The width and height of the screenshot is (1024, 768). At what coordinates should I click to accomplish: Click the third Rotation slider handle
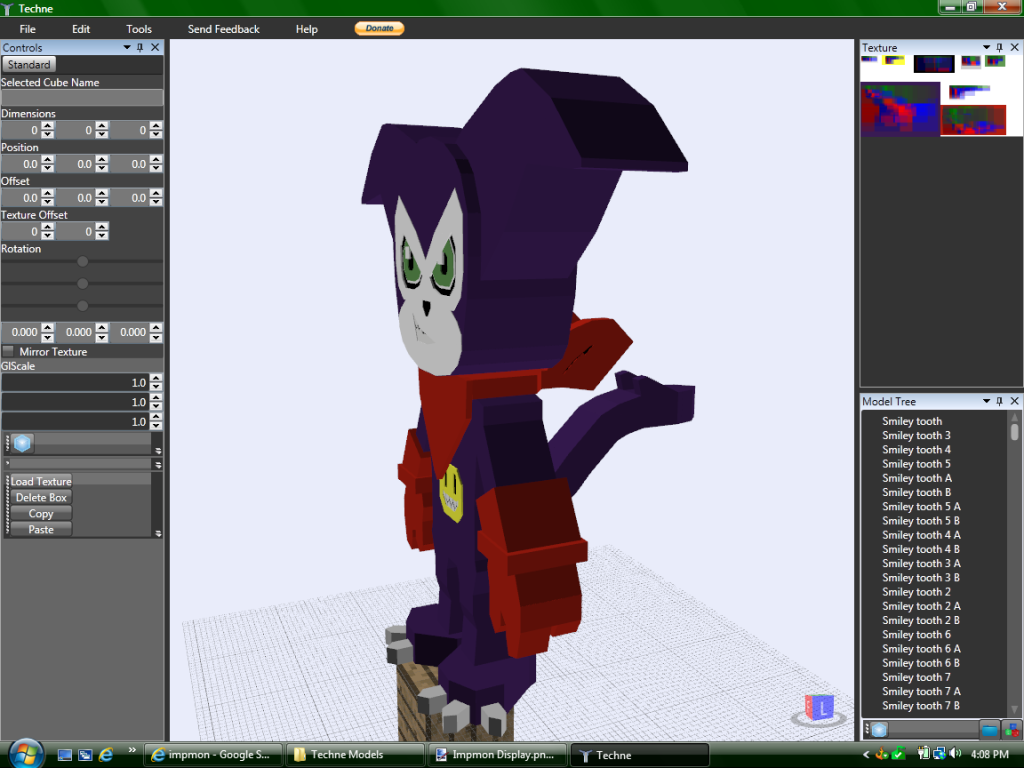click(82, 306)
